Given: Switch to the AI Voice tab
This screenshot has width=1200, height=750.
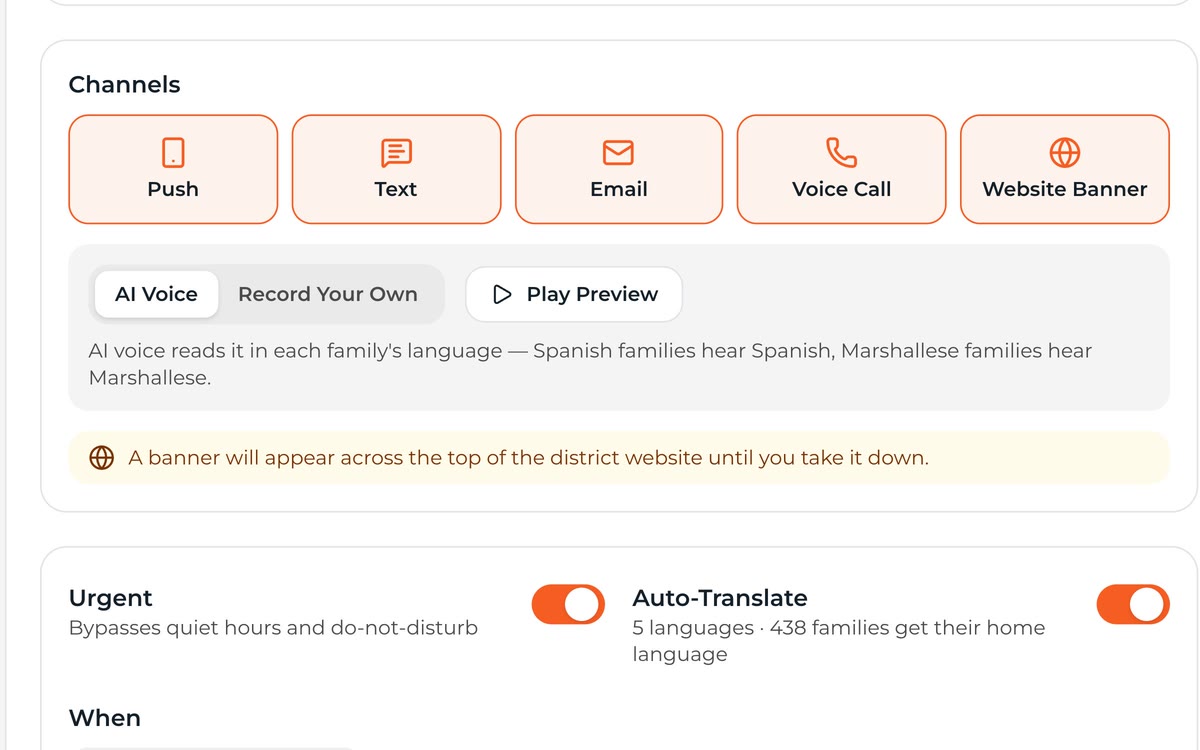Looking at the screenshot, I should tap(156, 294).
